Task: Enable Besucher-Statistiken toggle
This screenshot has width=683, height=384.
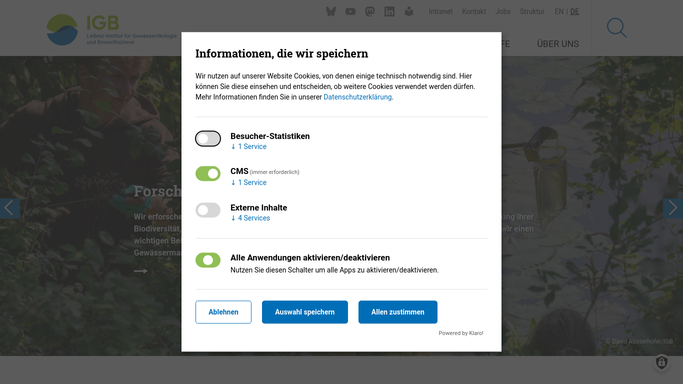Action: 208,139
